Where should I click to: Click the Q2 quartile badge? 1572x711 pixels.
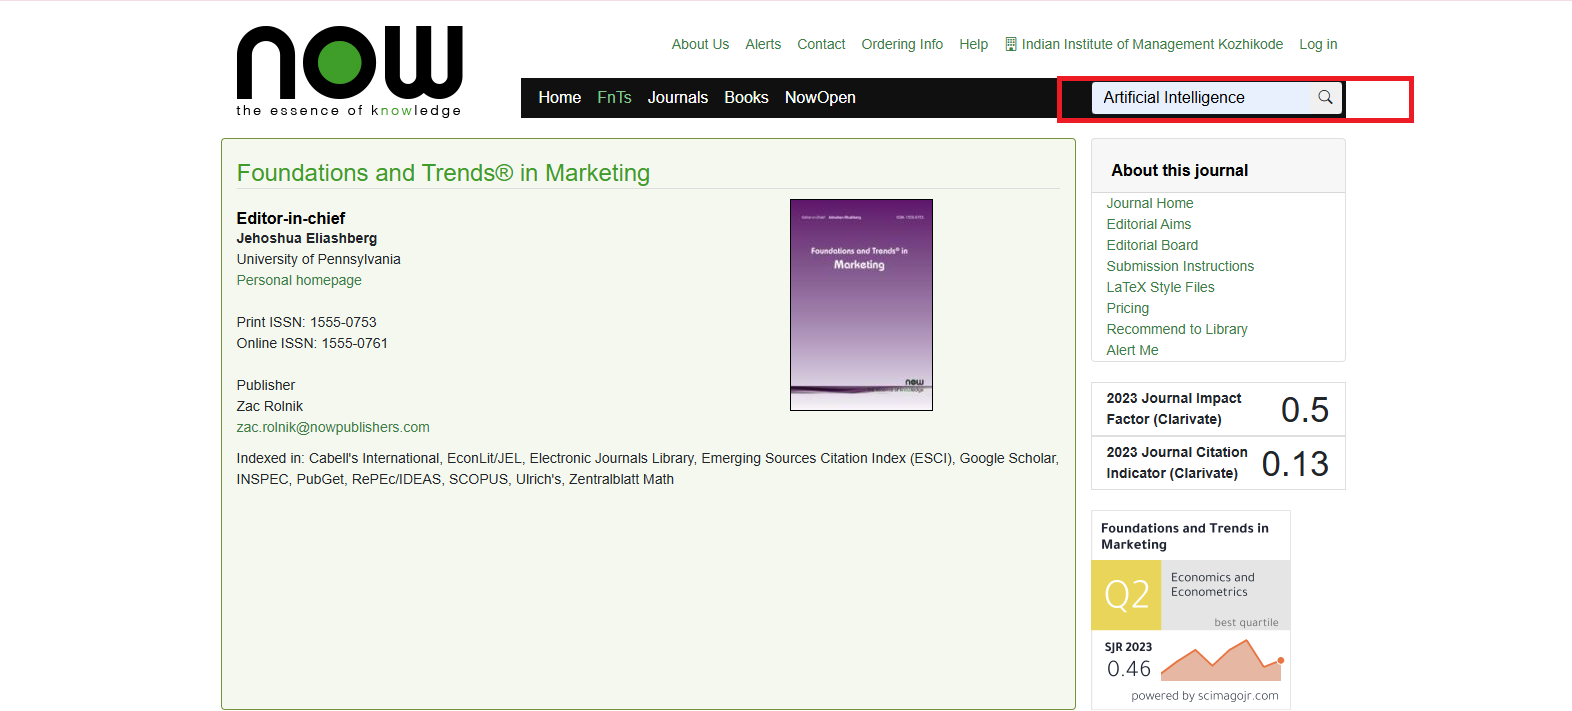click(1126, 595)
